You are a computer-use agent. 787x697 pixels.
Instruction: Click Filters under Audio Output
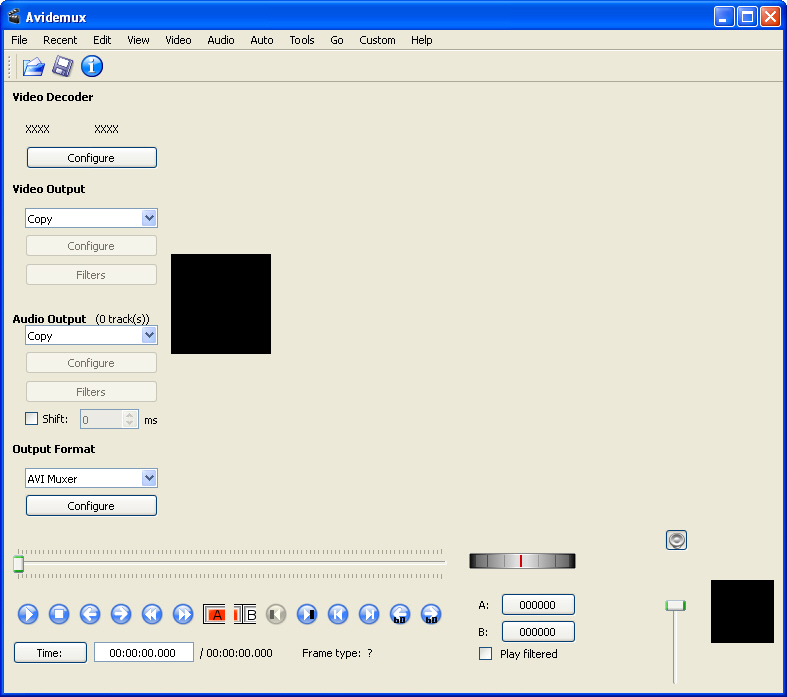coord(91,392)
